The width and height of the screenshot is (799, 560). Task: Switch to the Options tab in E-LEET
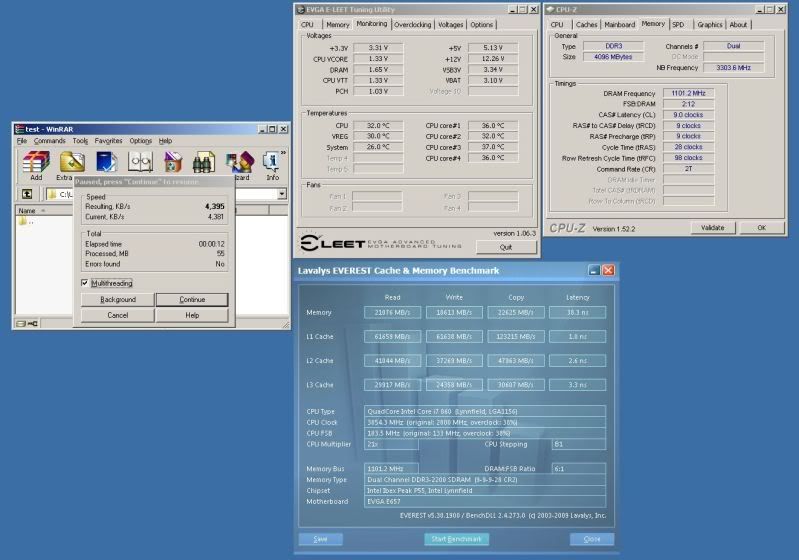(482, 24)
